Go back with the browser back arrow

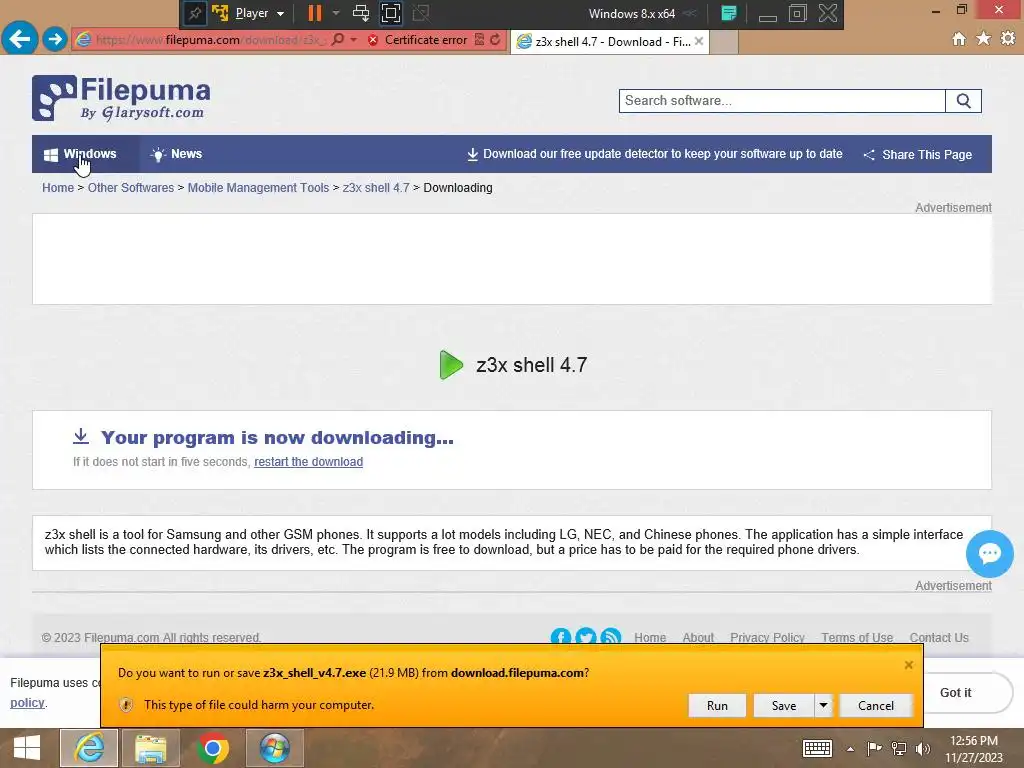(x=20, y=39)
